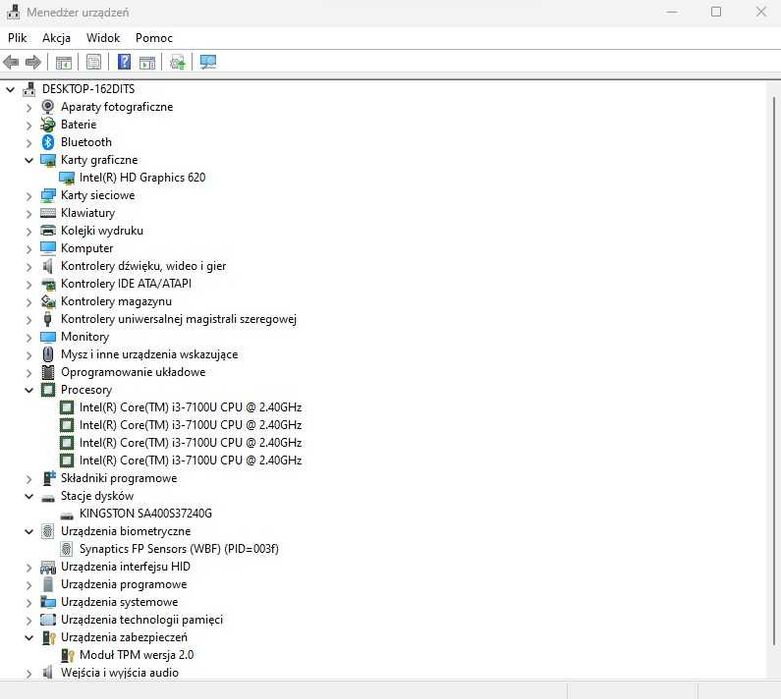The height and width of the screenshot is (699, 781).
Task: Click the Oprogramowanie układowe firmware icon
Action: (x=48, y=372)
